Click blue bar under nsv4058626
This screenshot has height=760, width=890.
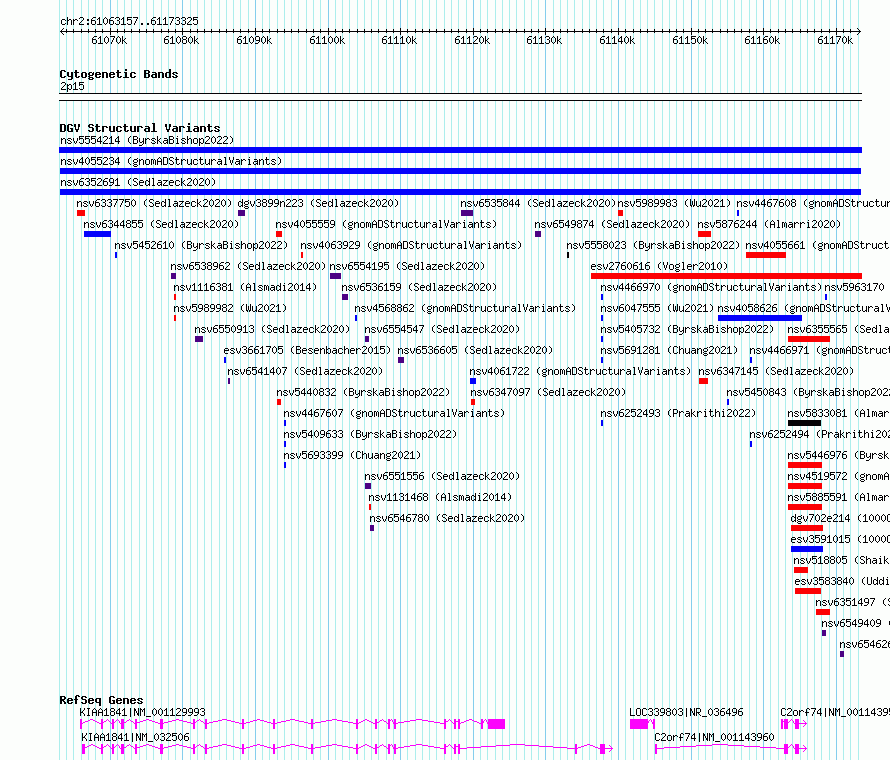(760, 318)
